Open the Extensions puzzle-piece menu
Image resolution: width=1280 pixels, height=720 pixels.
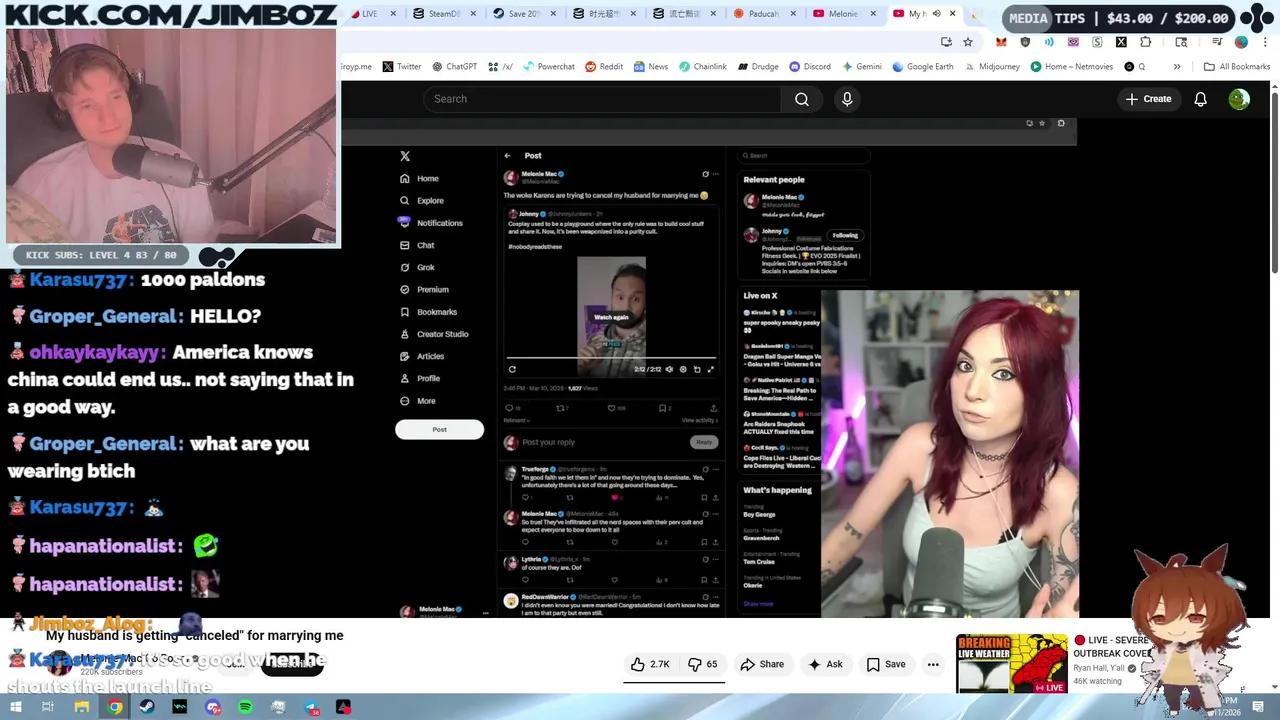pyautogui.click(x=1146, y=42)
